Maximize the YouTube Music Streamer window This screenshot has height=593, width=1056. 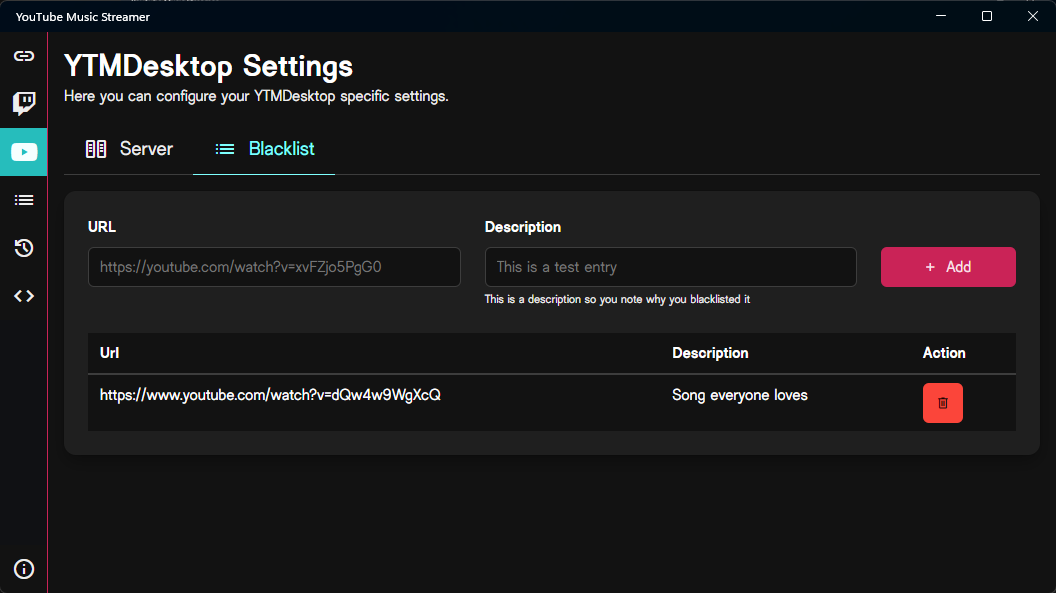tap(987, 16)
